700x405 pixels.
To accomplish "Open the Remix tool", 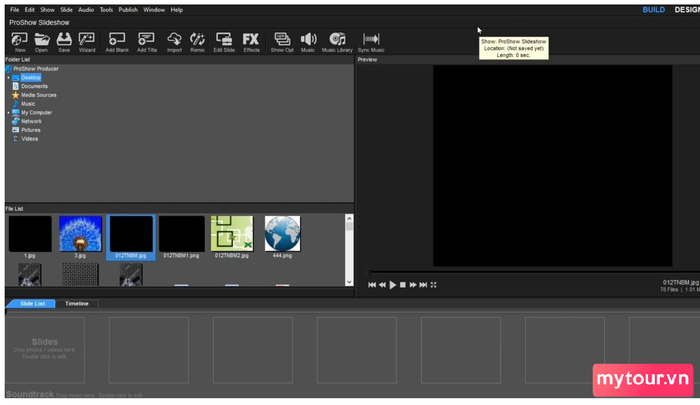I will [197, 42].
